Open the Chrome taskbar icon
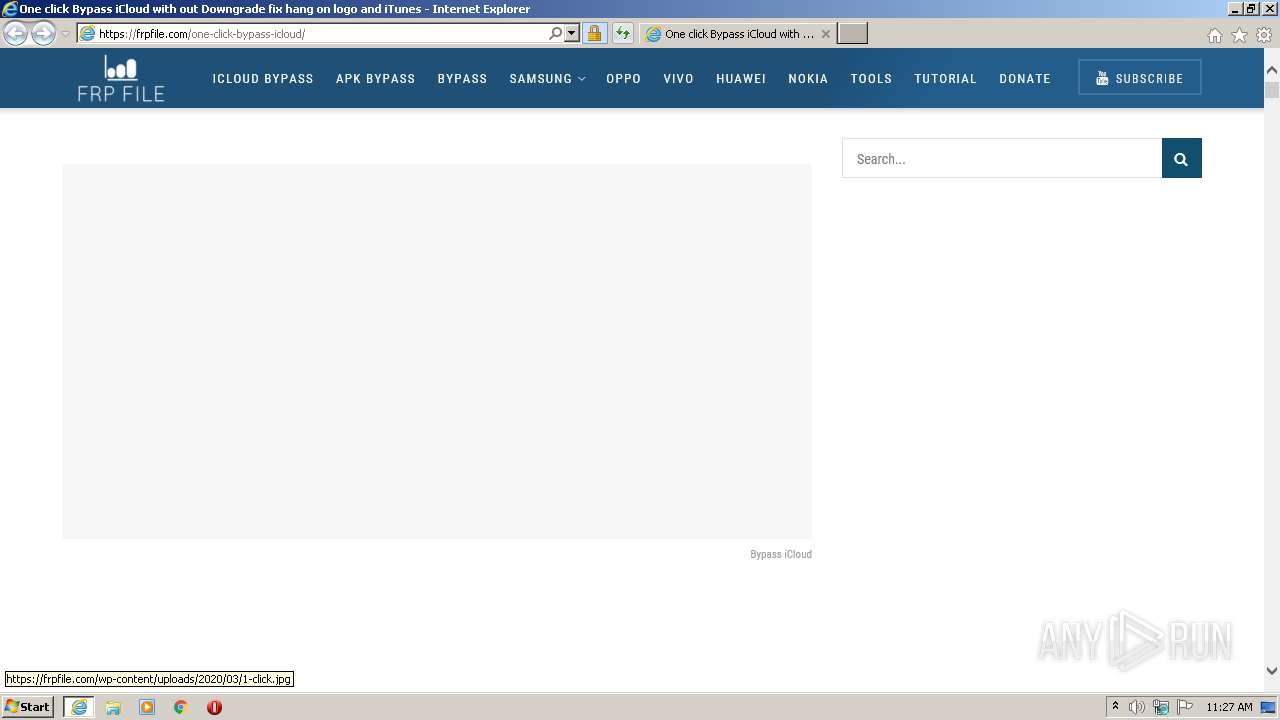 tap(181, 707)
